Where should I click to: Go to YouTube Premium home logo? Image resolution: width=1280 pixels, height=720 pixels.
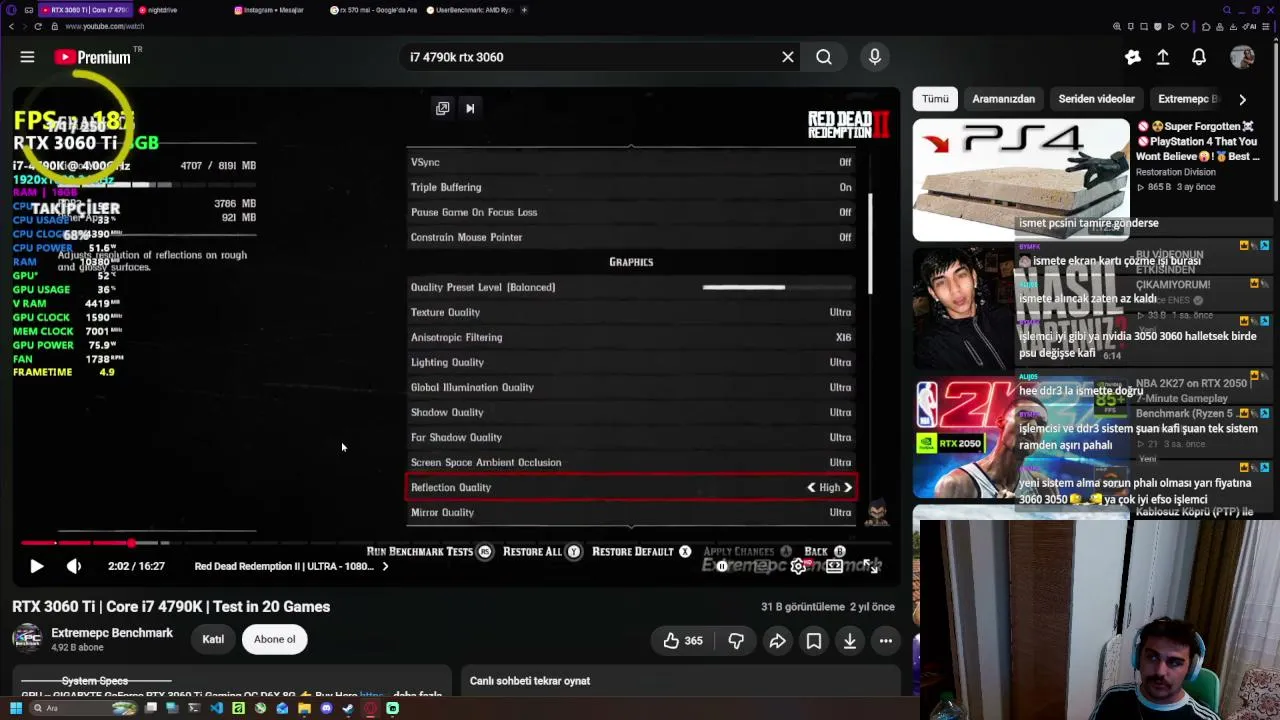click(93, 57)
